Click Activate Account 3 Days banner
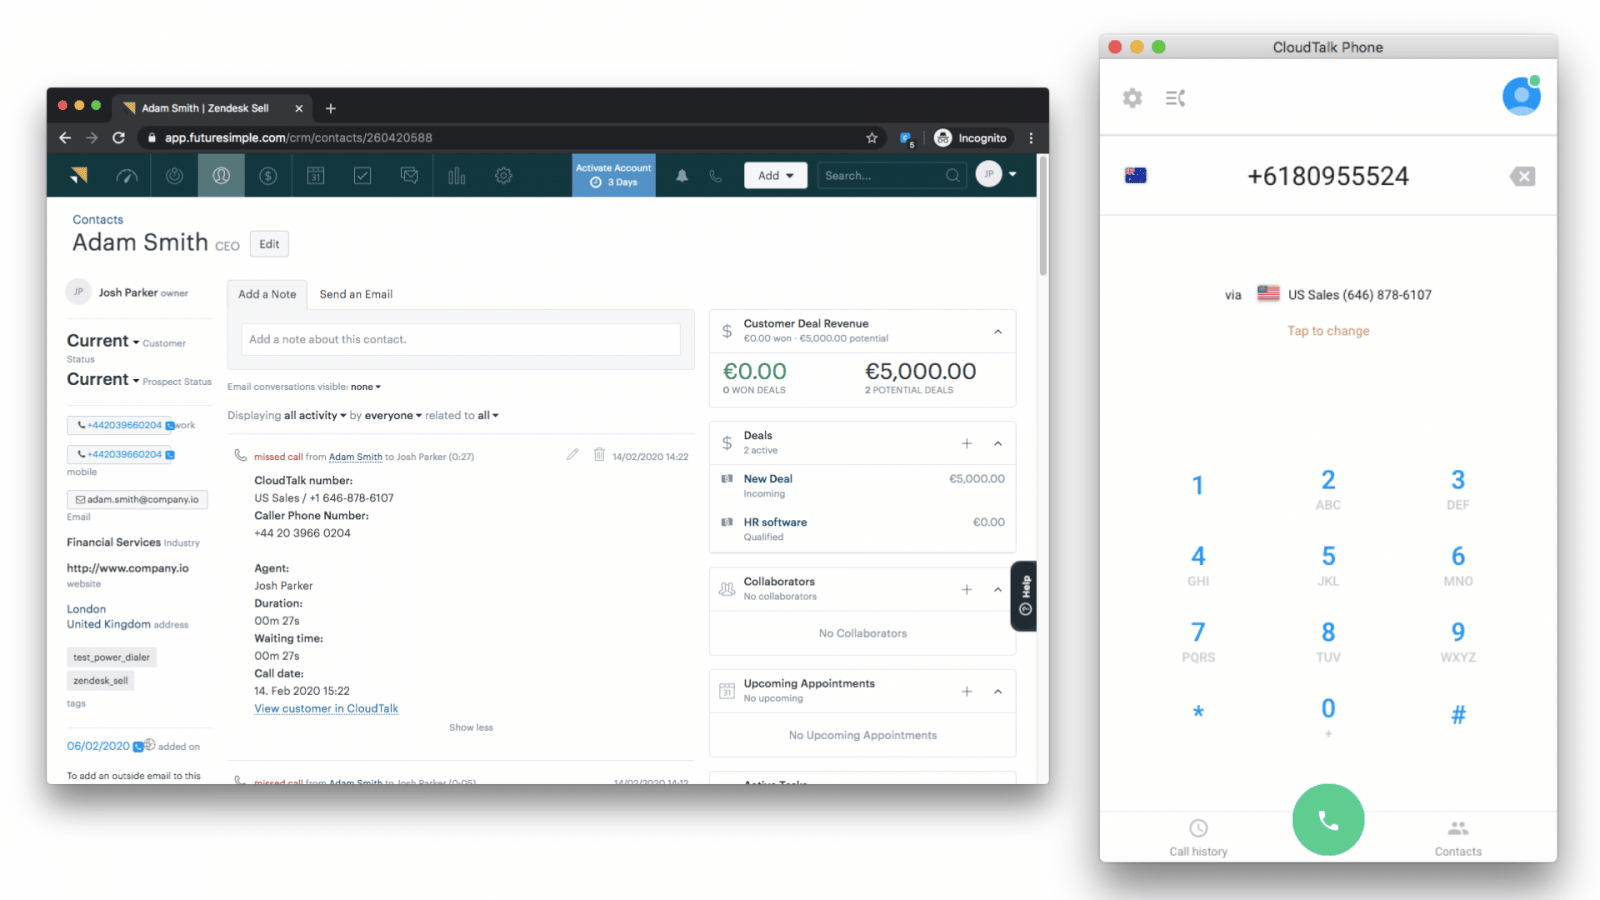This screenshot has height=900, width=1600. tap(614, 175)
